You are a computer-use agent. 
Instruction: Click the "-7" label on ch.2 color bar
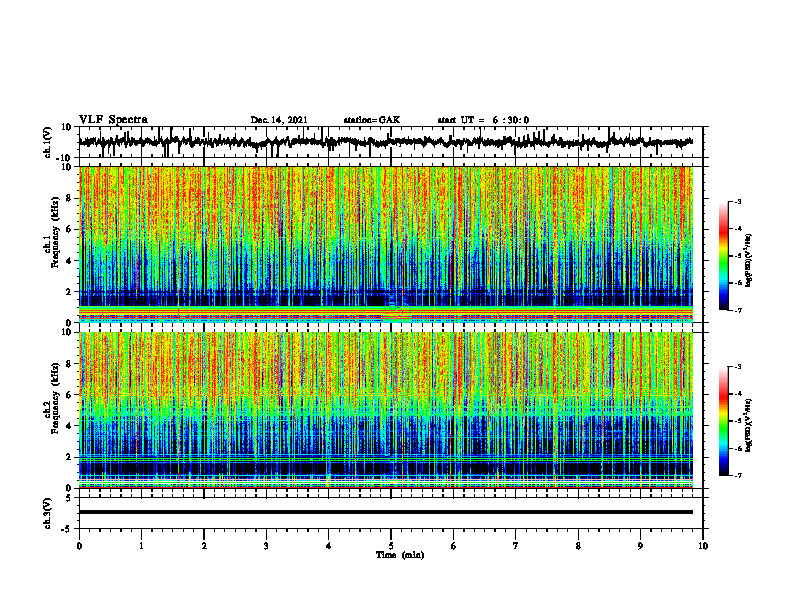coord(738,476)
